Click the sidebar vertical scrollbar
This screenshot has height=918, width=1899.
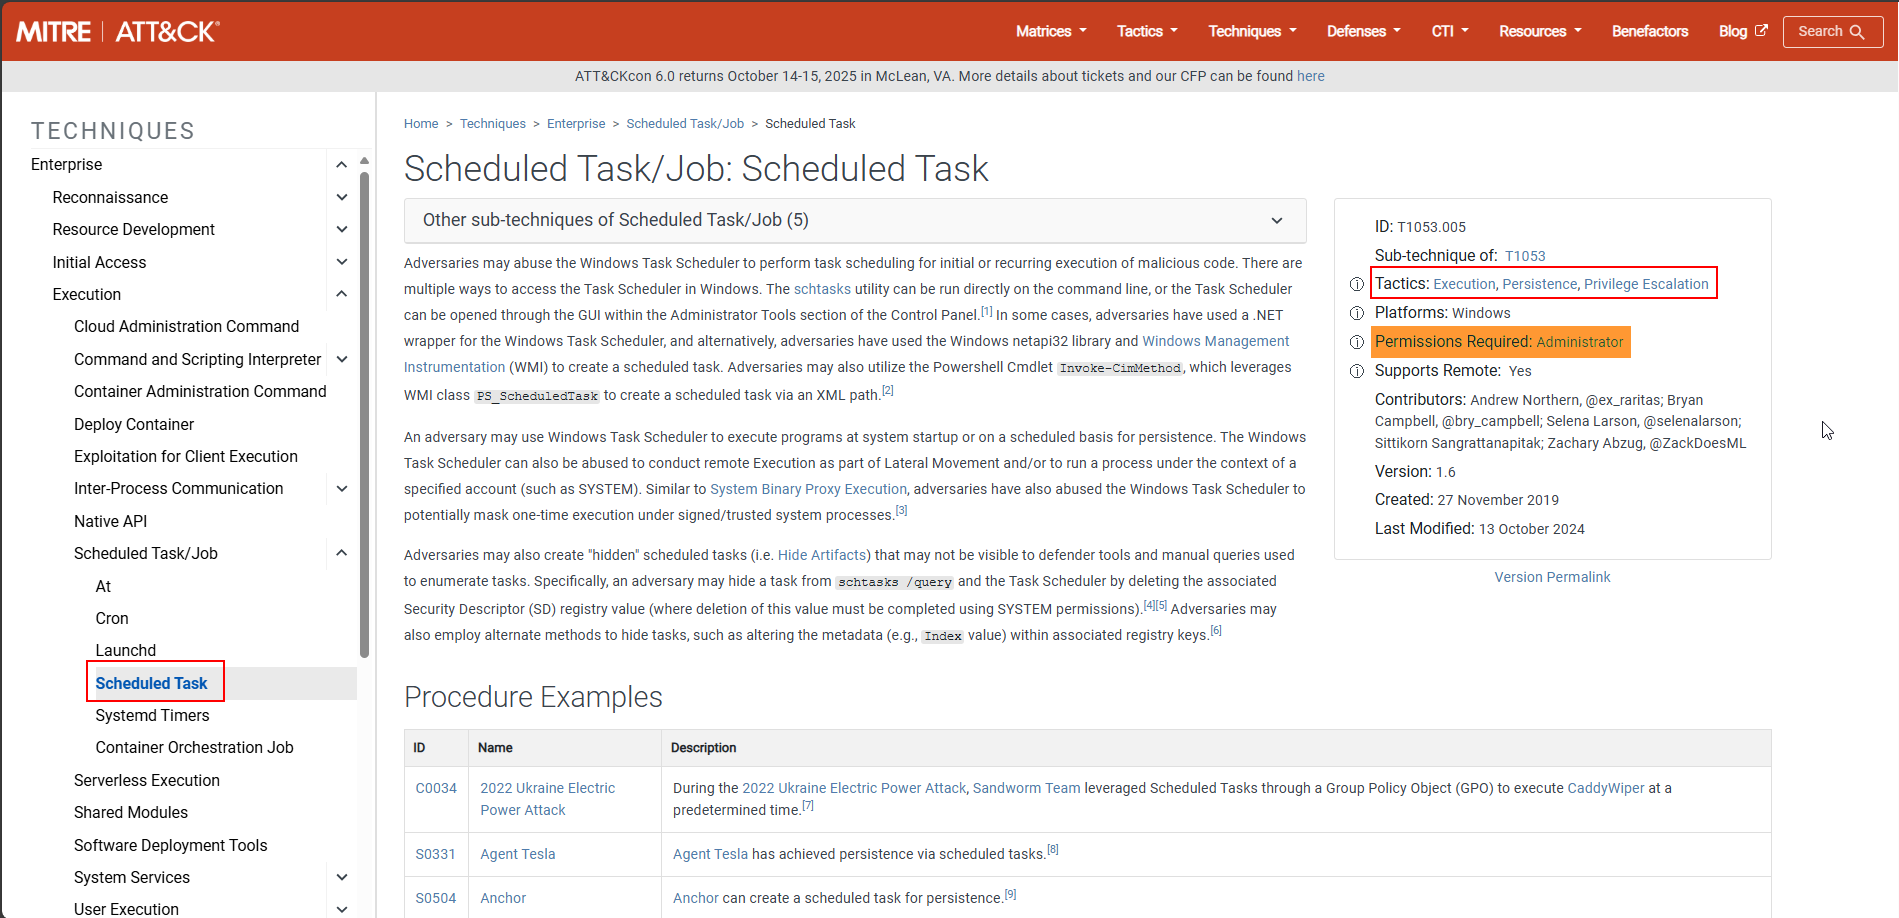364,414
